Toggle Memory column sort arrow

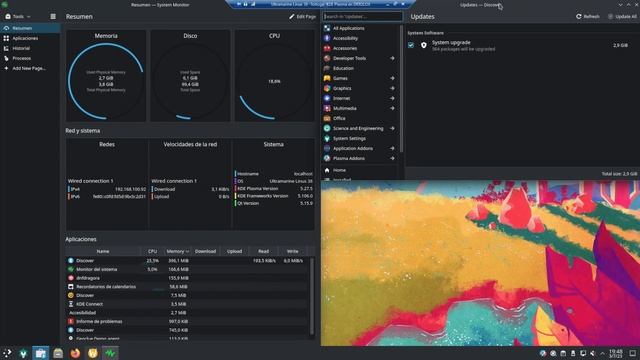click(187, 251)
